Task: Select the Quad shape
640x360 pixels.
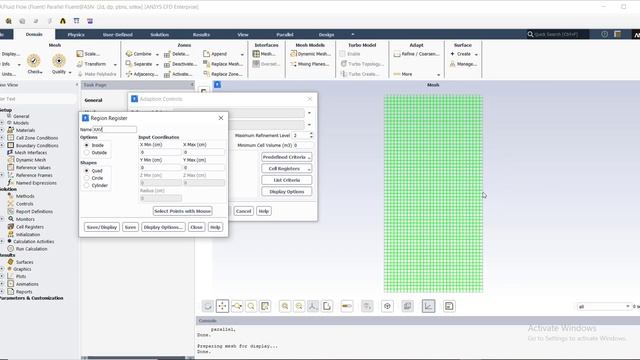Action: coord(87,171)
